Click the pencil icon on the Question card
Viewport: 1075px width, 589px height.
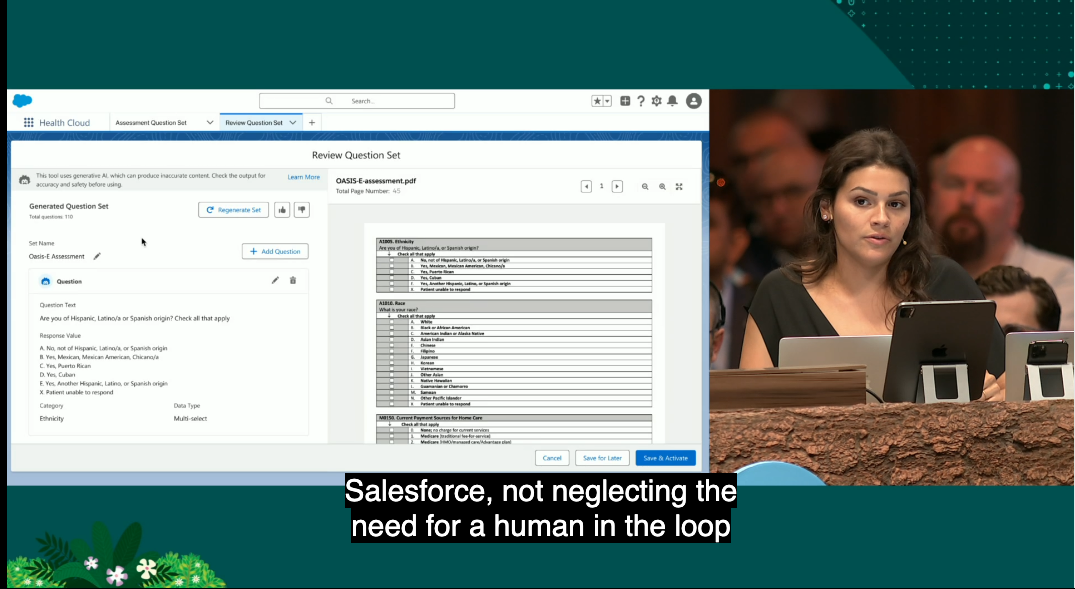(275, 280)
